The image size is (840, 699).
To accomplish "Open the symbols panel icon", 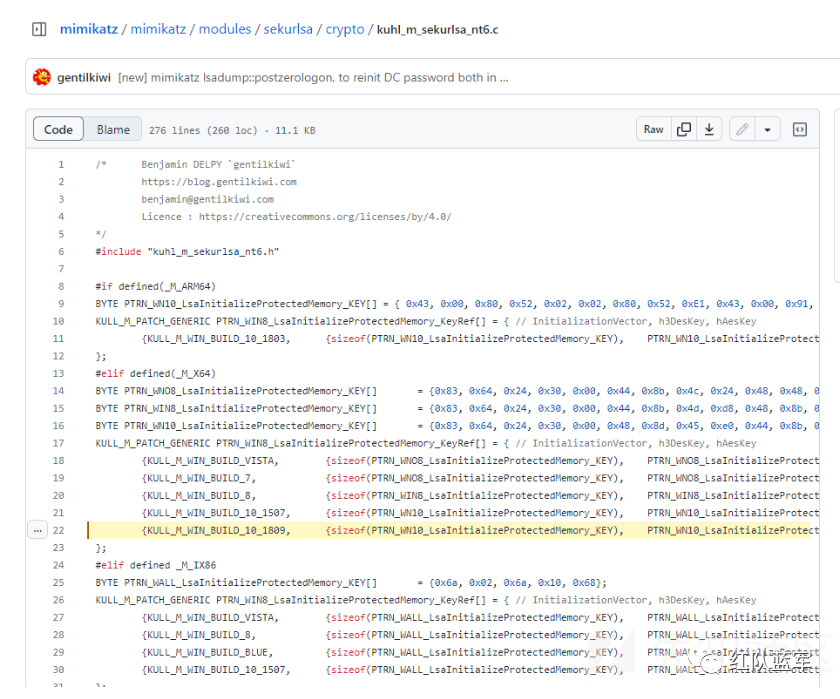I will [799, 129].
